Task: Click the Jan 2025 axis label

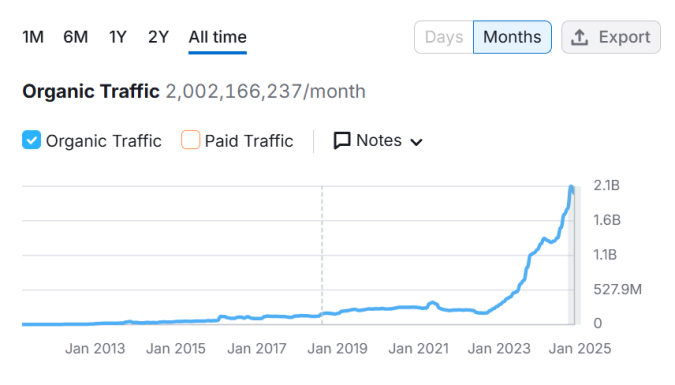Action: (x=580, y=348)
